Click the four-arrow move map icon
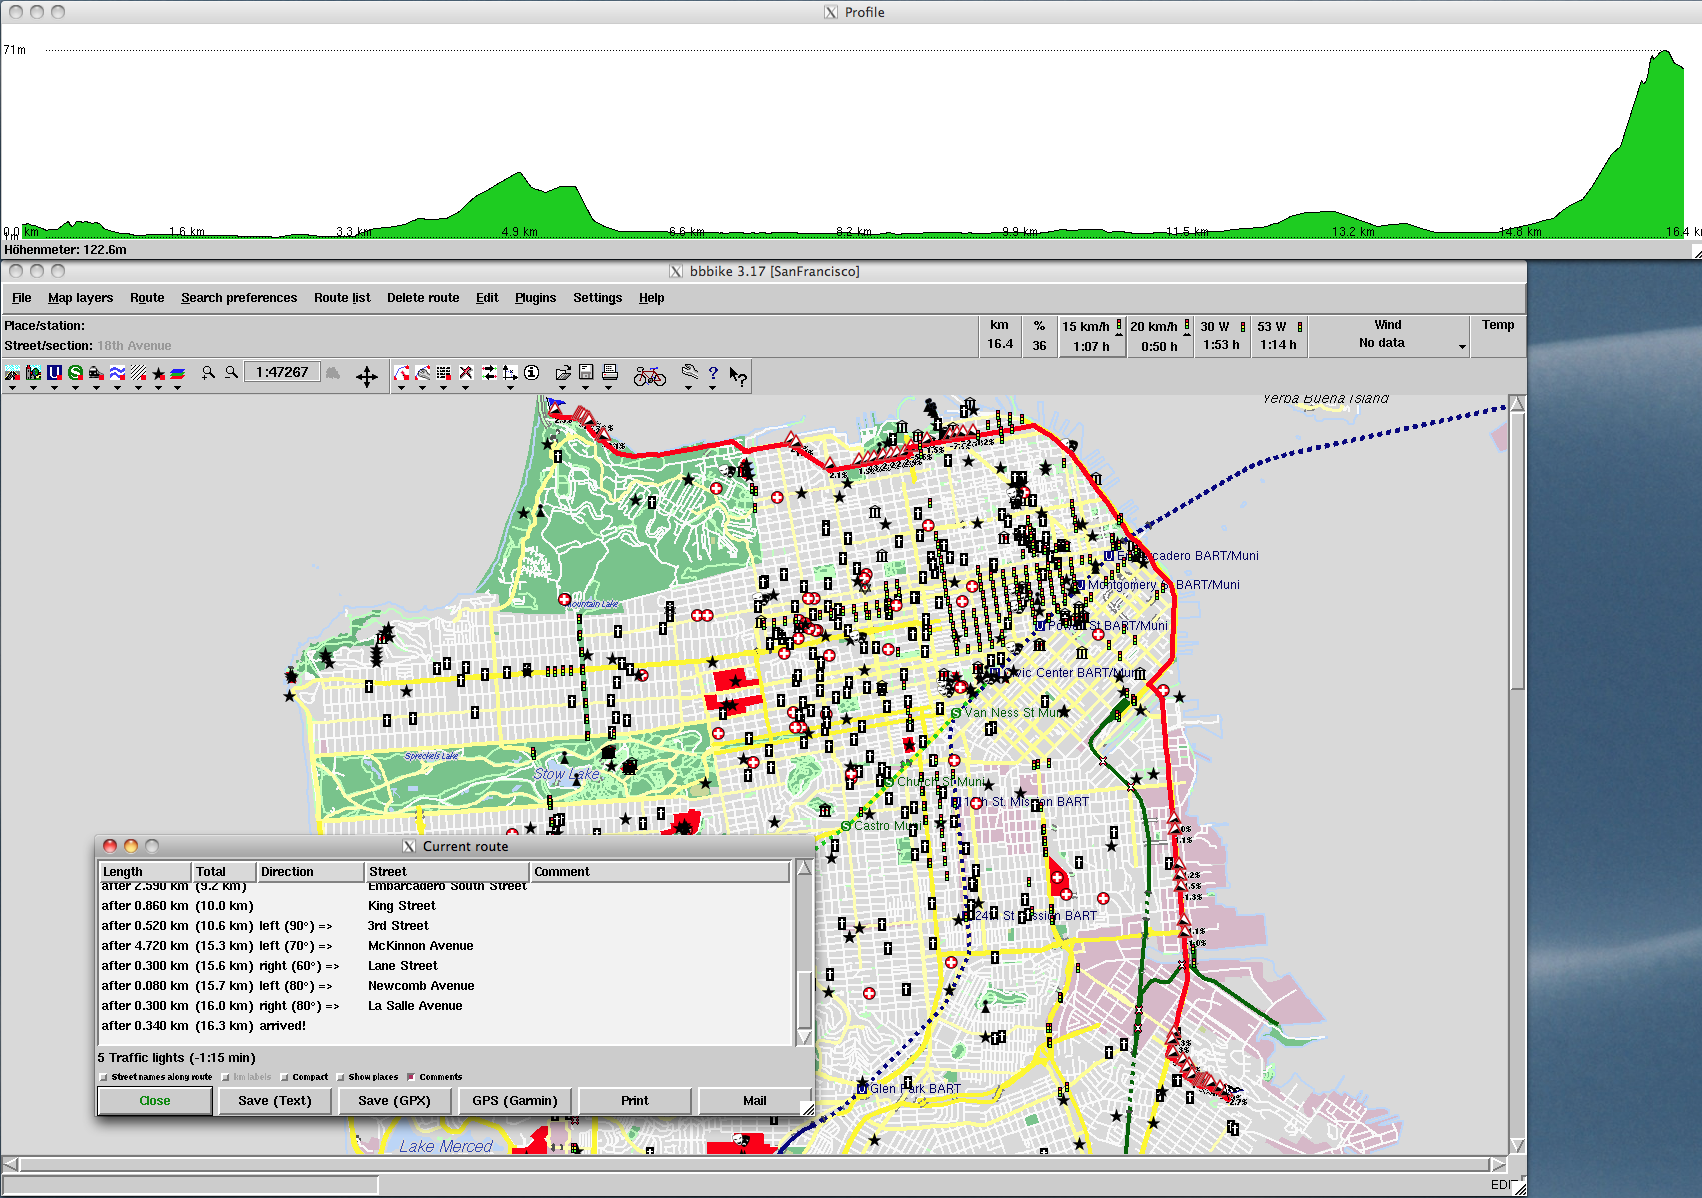The width and height of the screenshot is (1702, 1198). 367,376
